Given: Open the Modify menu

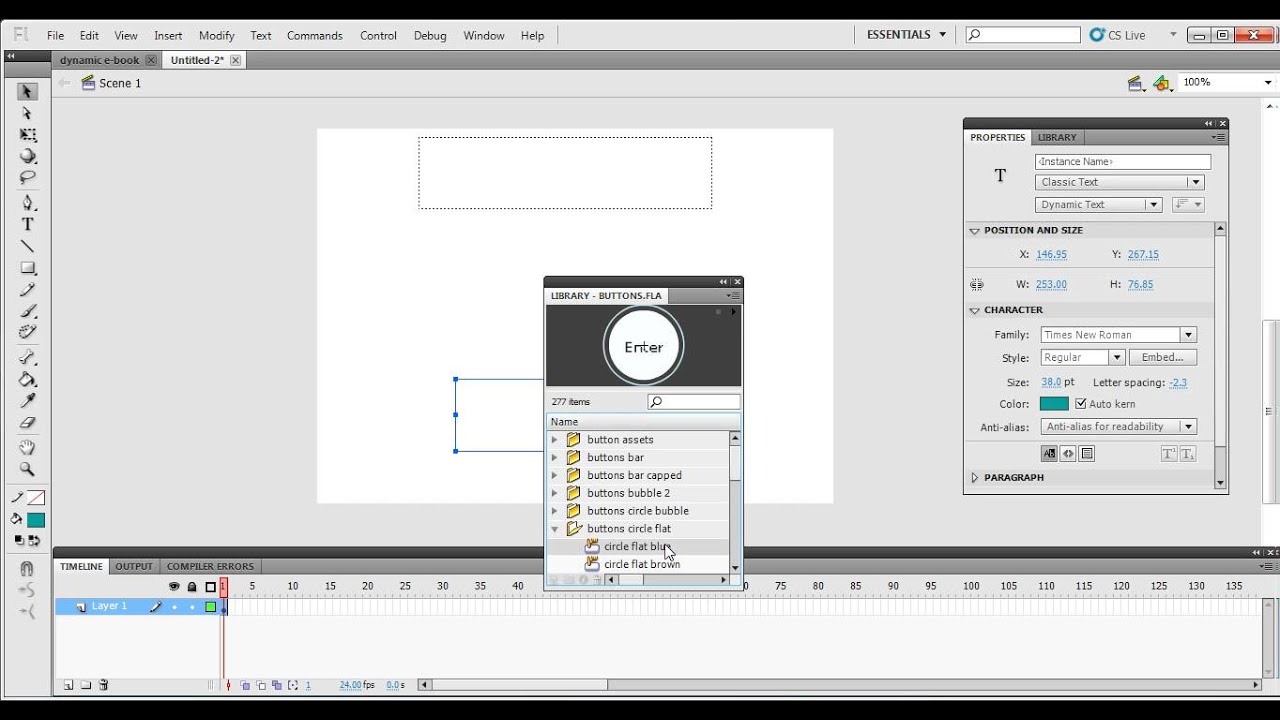Looking at the screenshot, I should pos(216,35).
